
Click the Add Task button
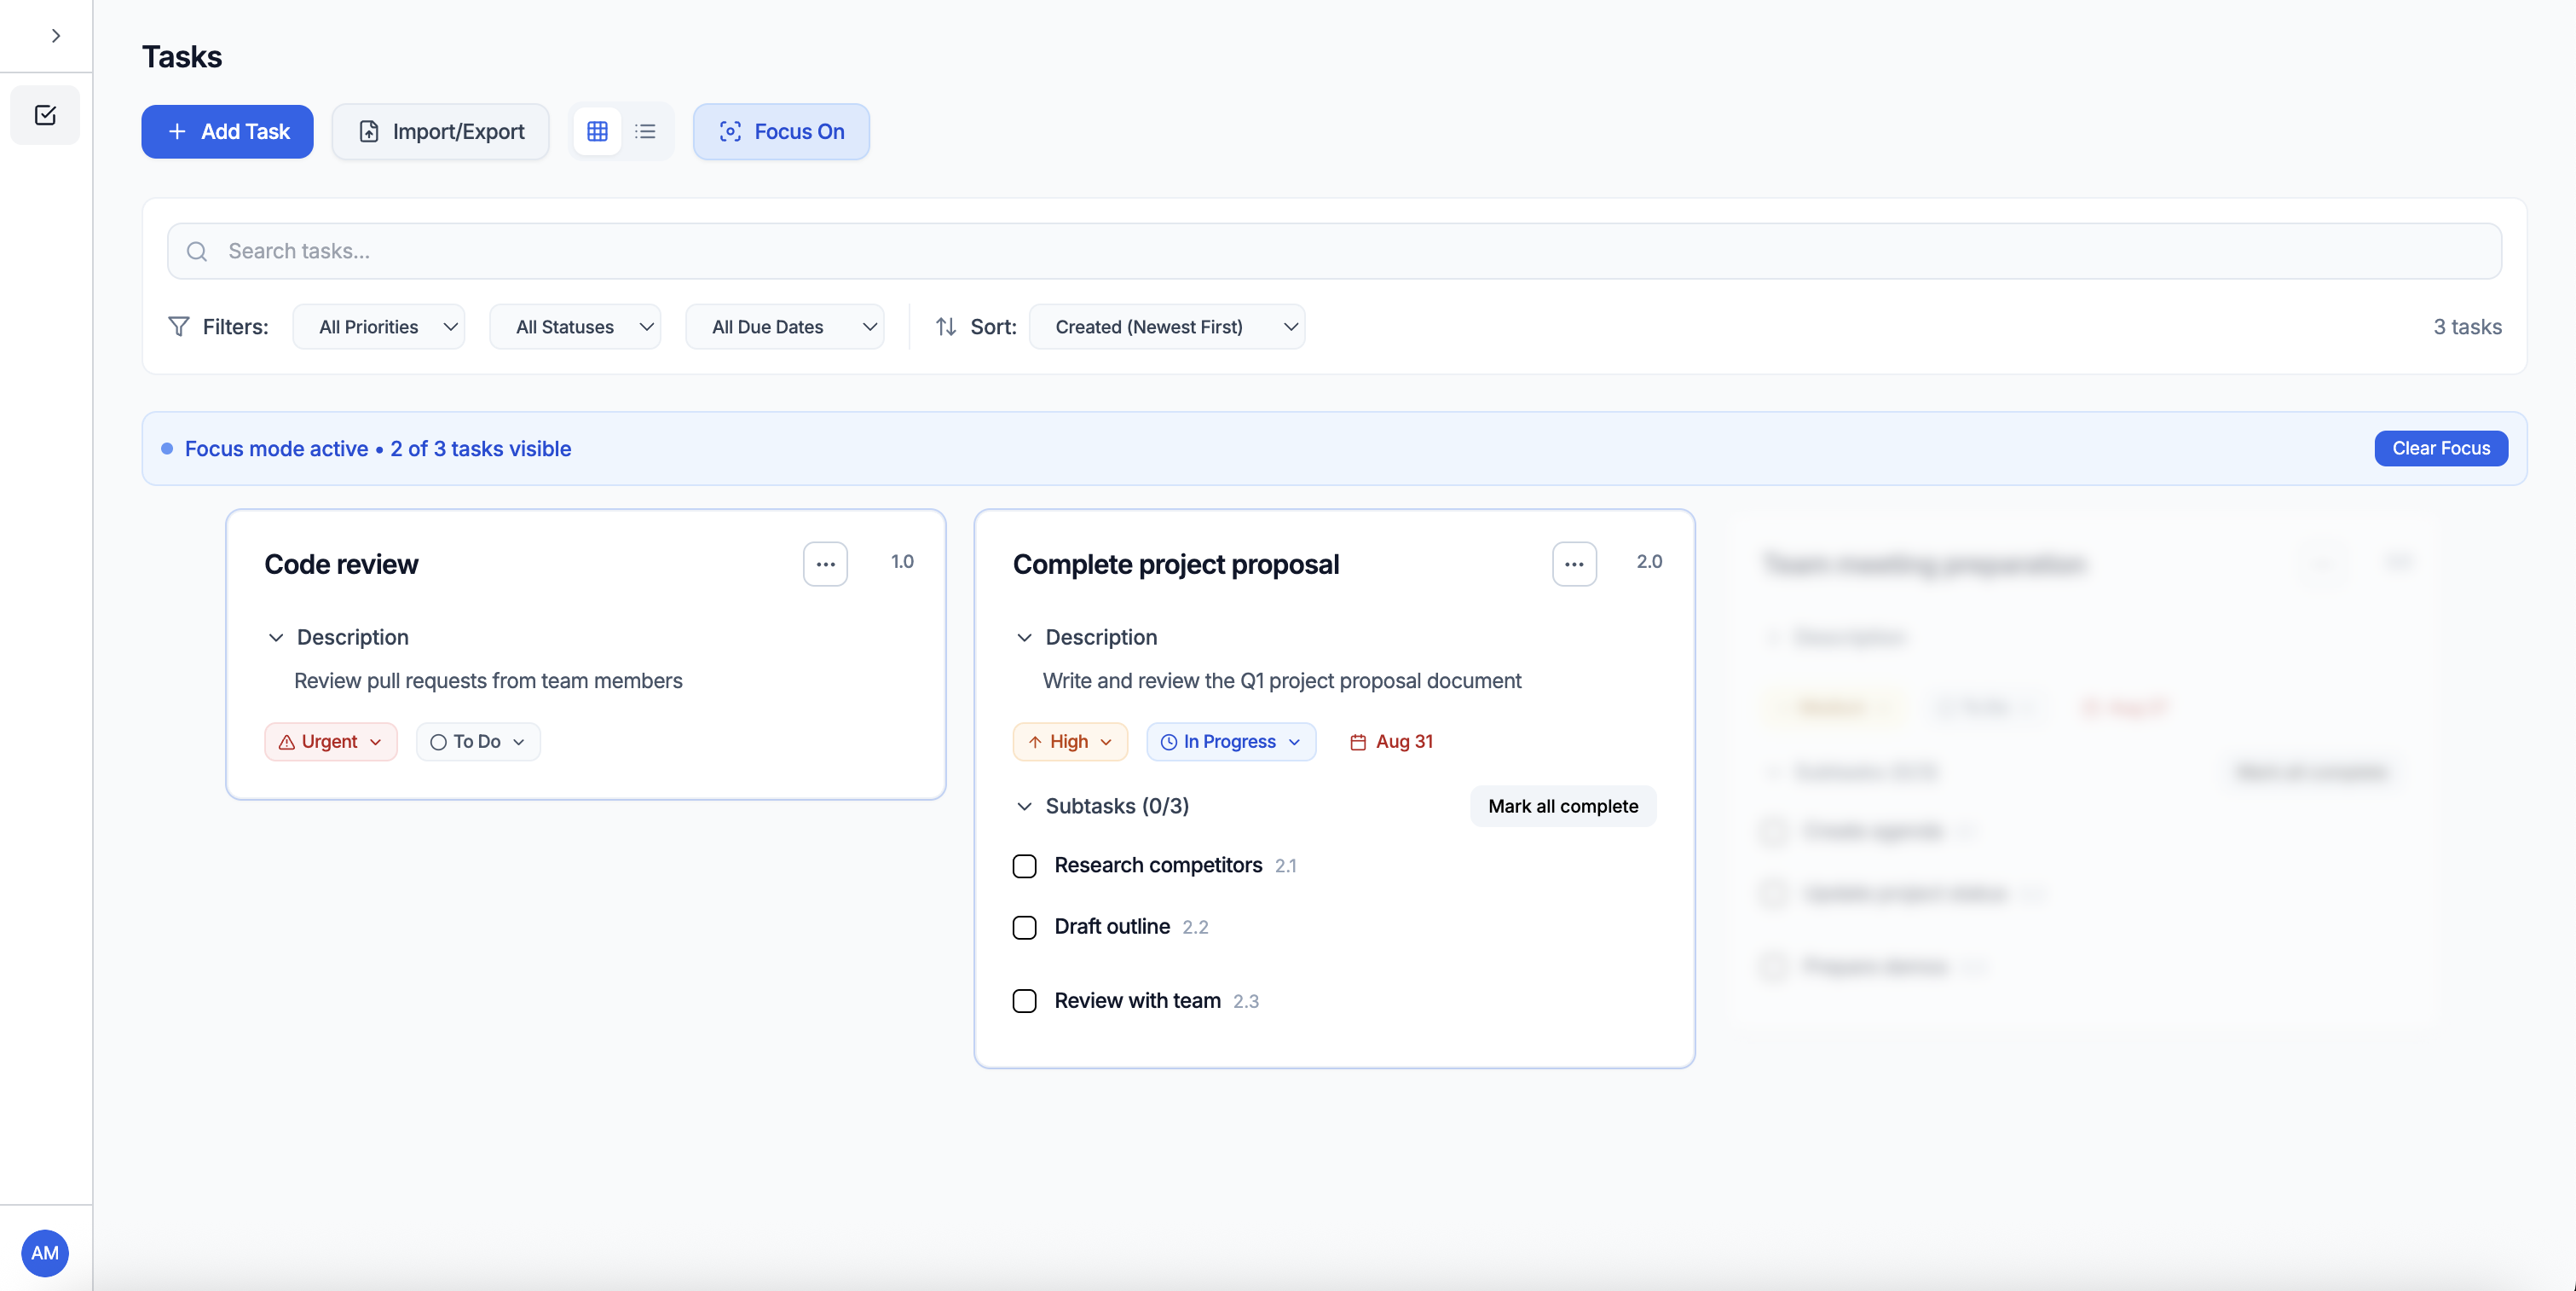pyautogui.click(x=227, y=131)
